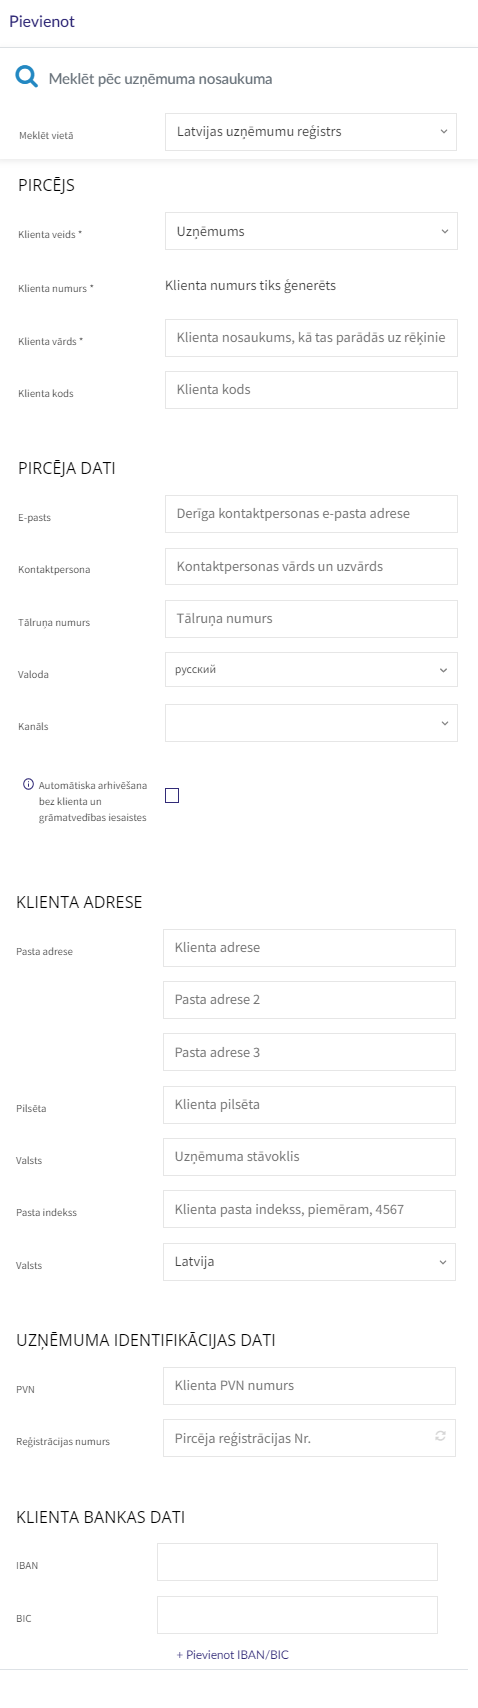Image resolution: width=478 pixels, height=1708 pixels.
Task: Expand the empty Kanāls dropdown
Action: [311, 723]
